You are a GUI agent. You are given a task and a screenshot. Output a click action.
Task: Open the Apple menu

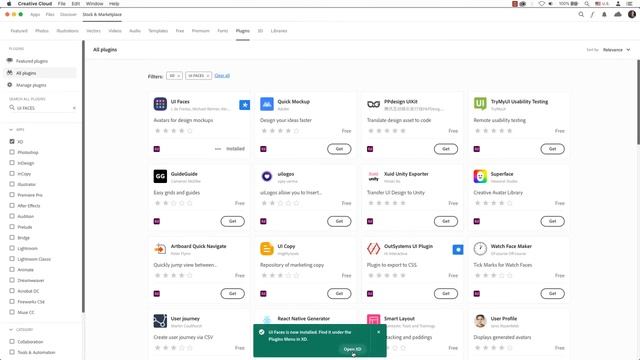click(9, 4)
